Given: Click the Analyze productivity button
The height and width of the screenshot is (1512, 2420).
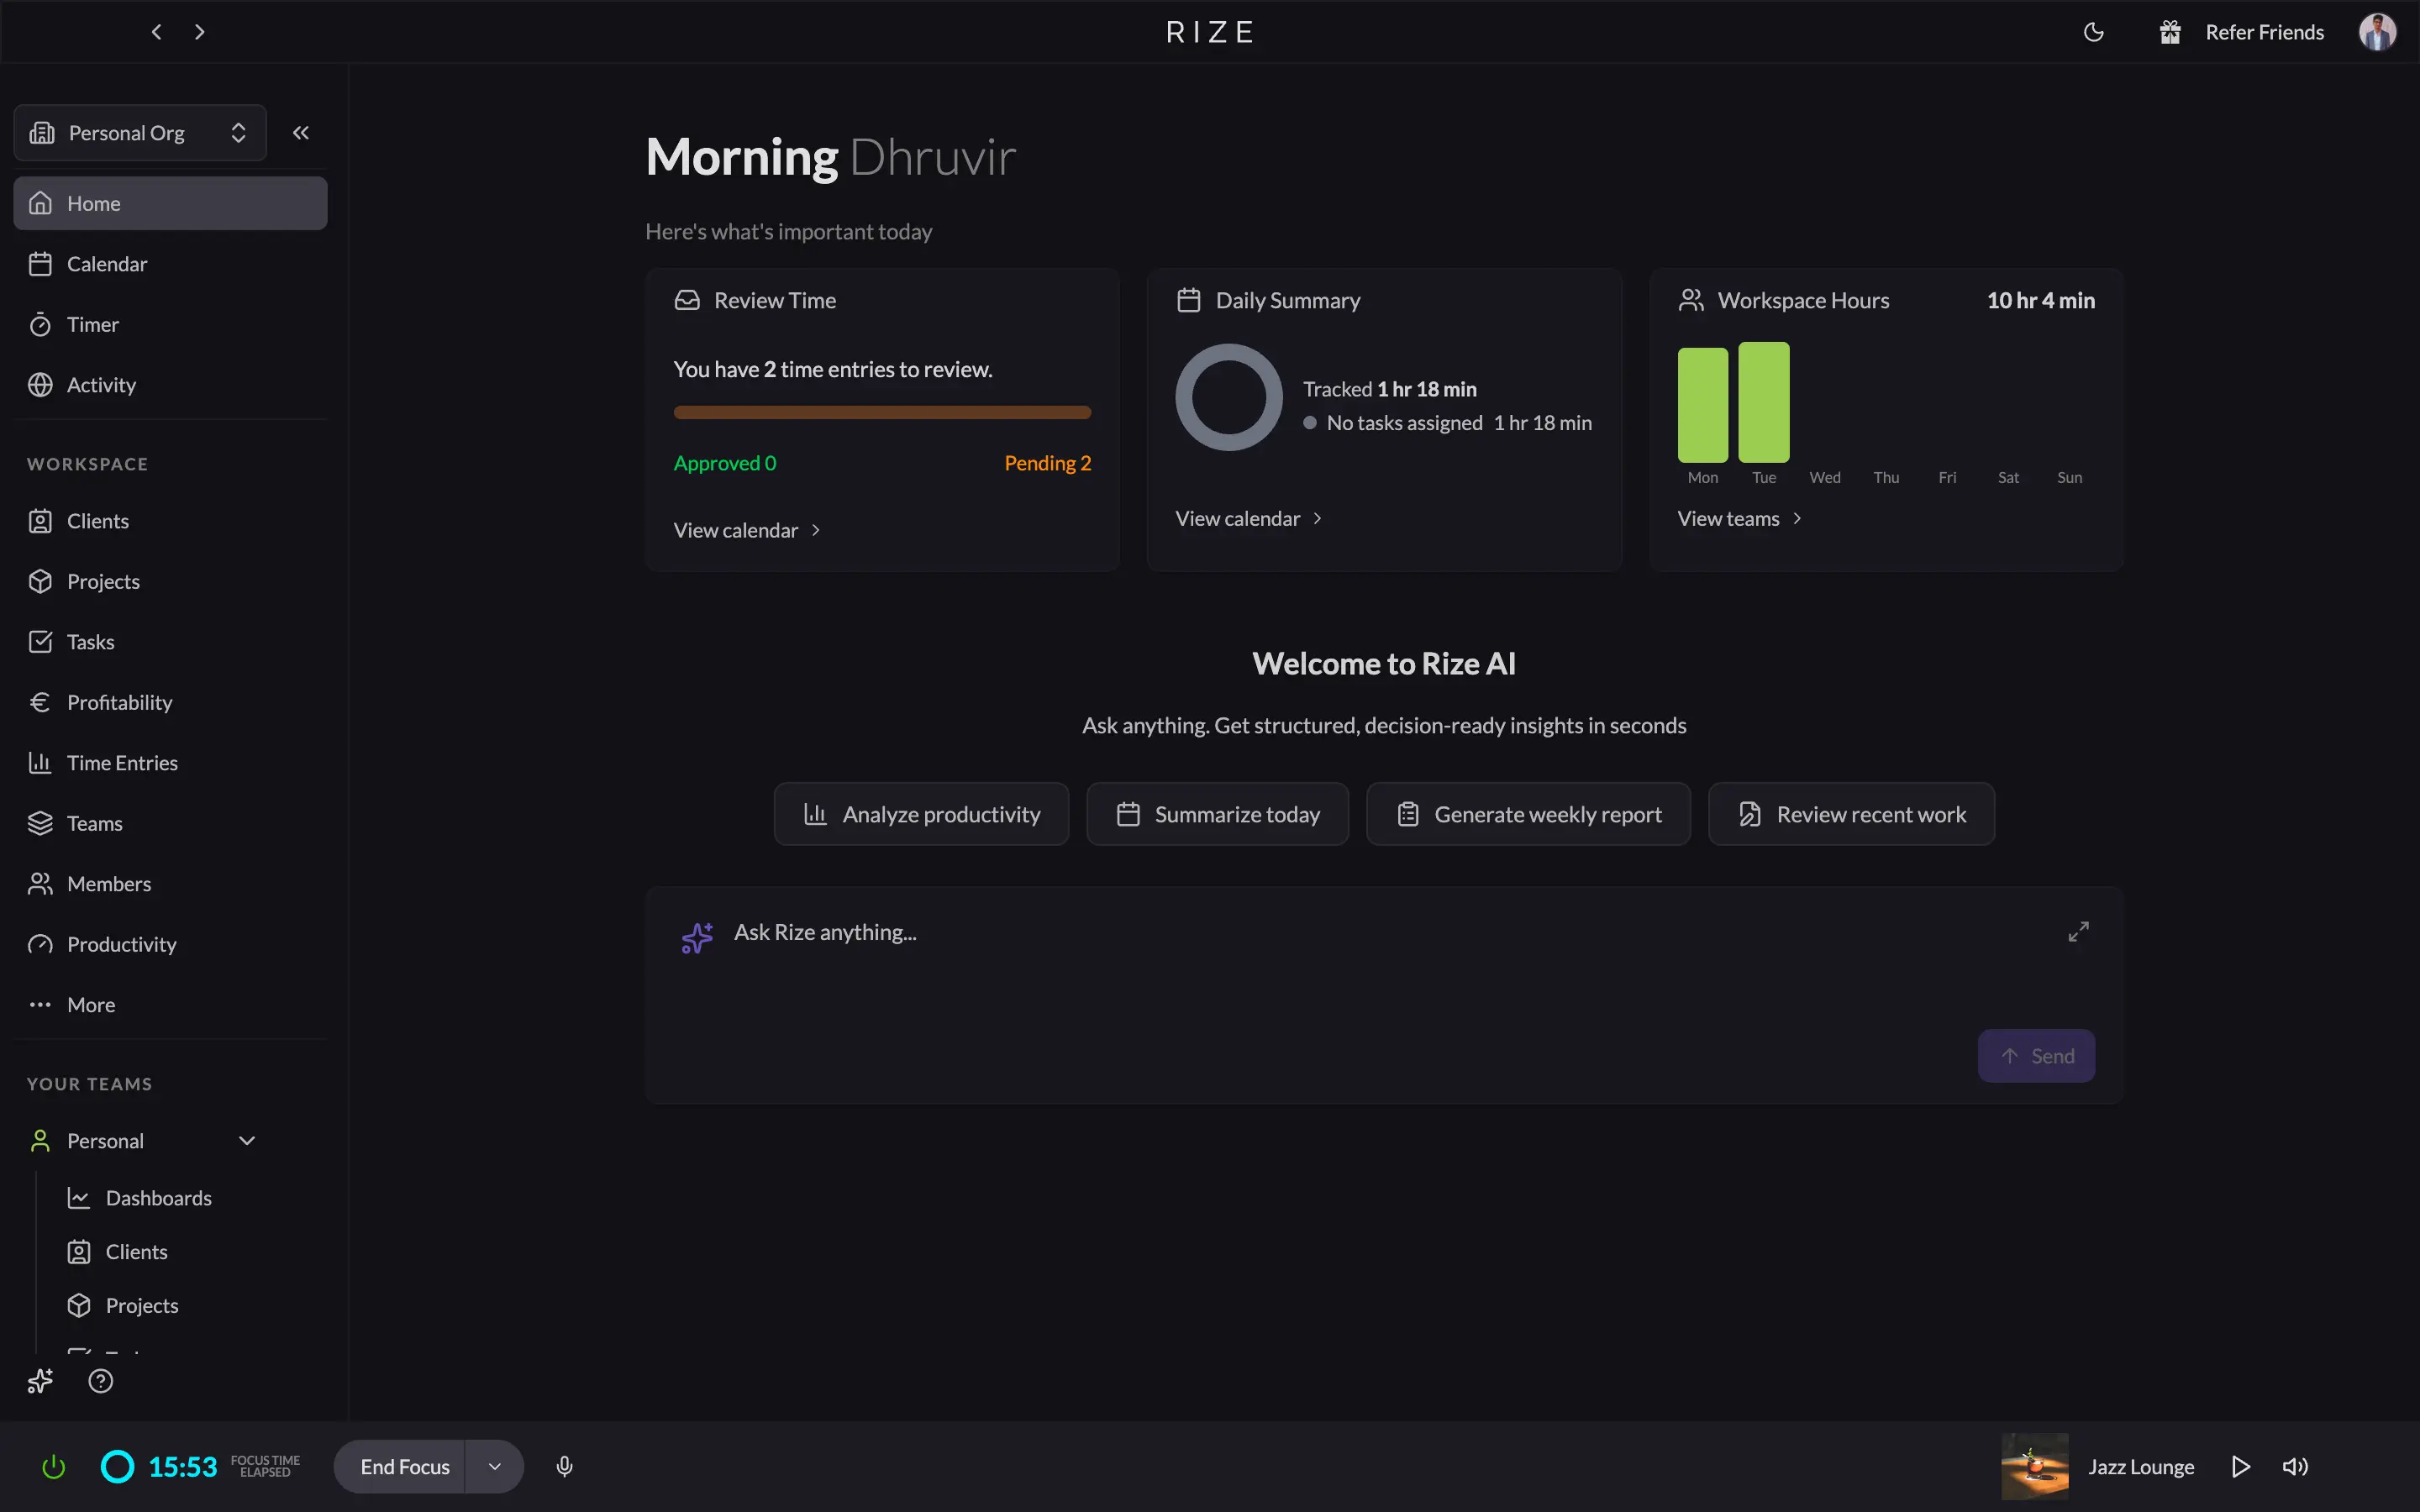Looking at the screenshot, I should tap(921, 814).
